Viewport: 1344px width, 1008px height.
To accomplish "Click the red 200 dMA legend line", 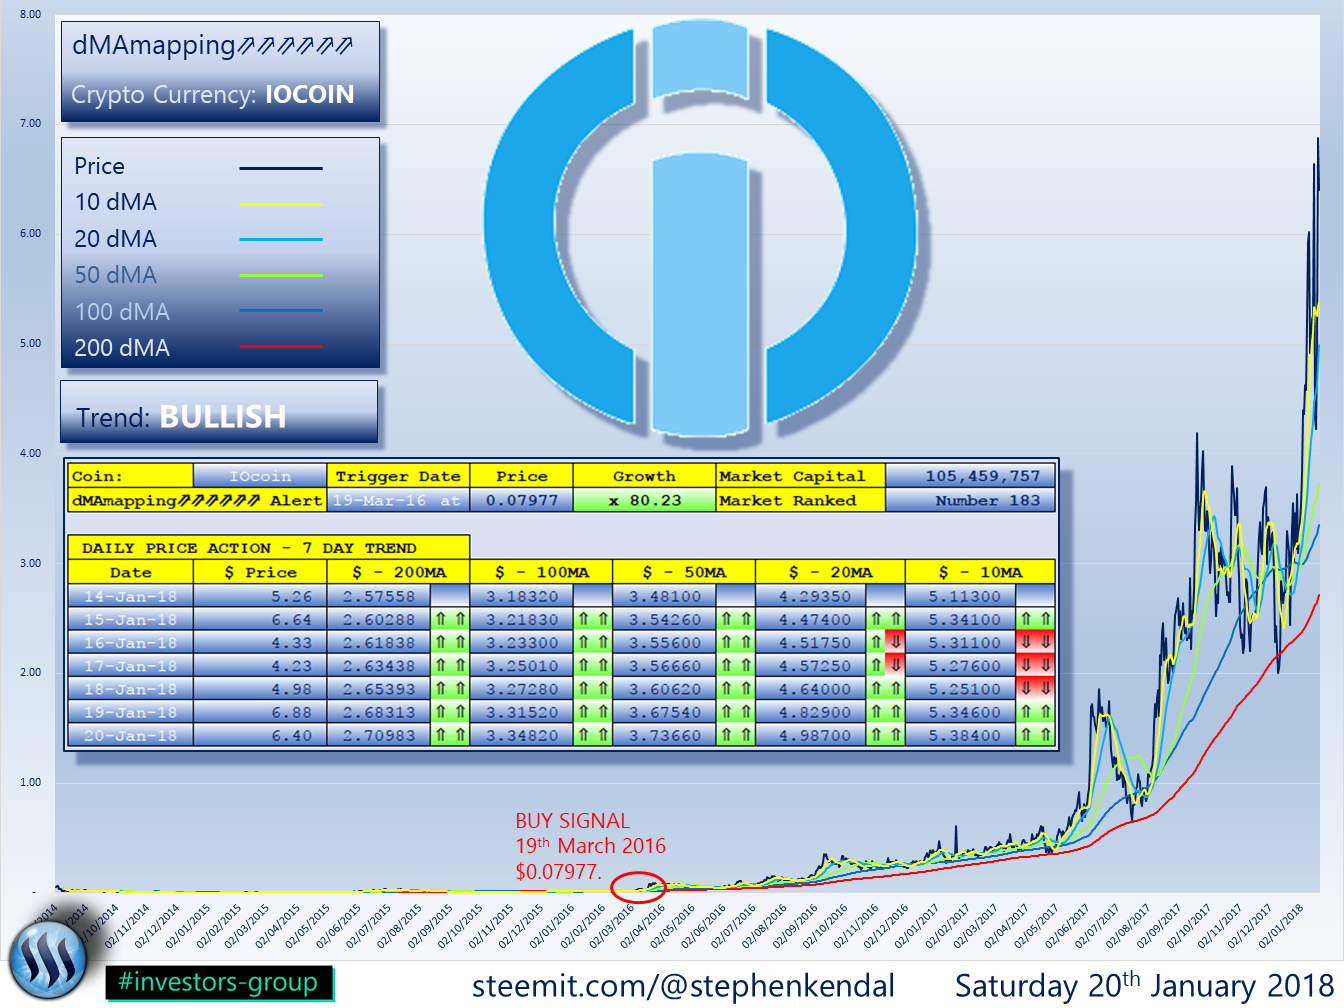I will pyautogui.click(x=281, y=346).
